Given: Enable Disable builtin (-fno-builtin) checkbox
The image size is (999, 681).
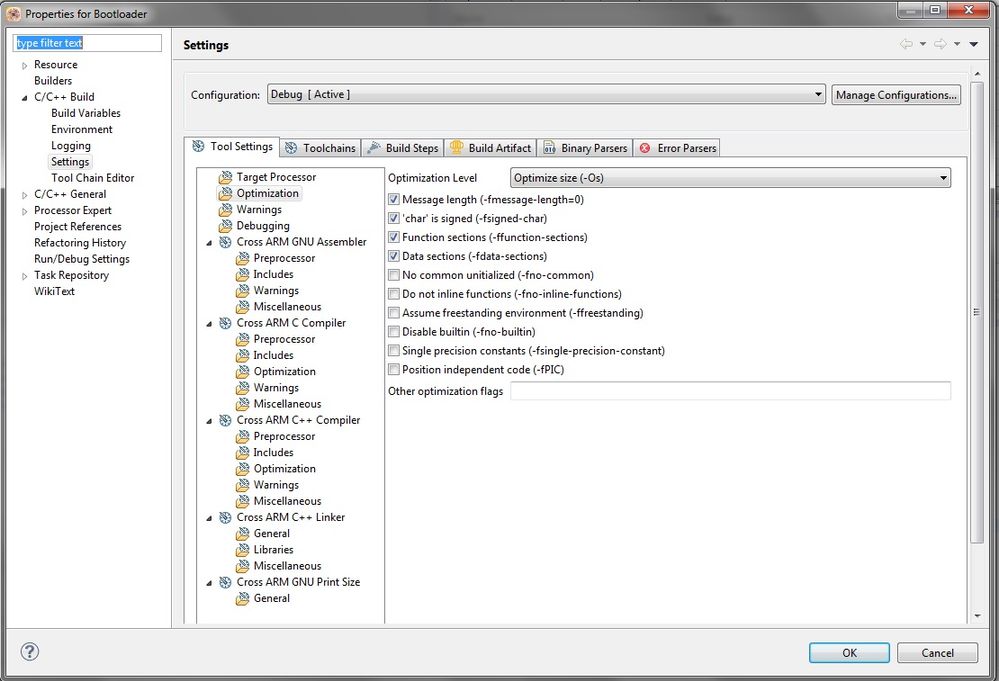Looking at the screenshot, I should pos(394,332).
